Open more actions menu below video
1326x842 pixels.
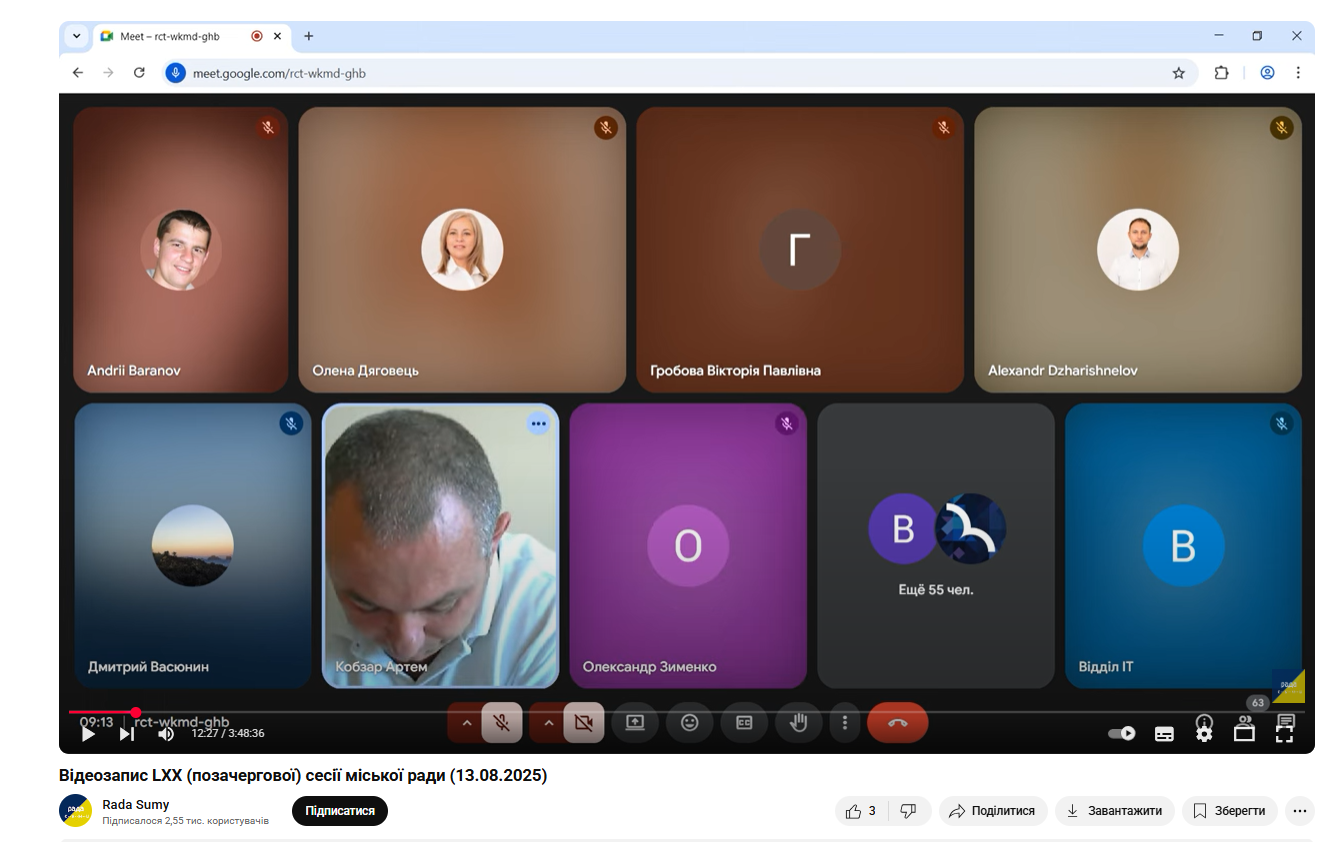pos(1299,811)
